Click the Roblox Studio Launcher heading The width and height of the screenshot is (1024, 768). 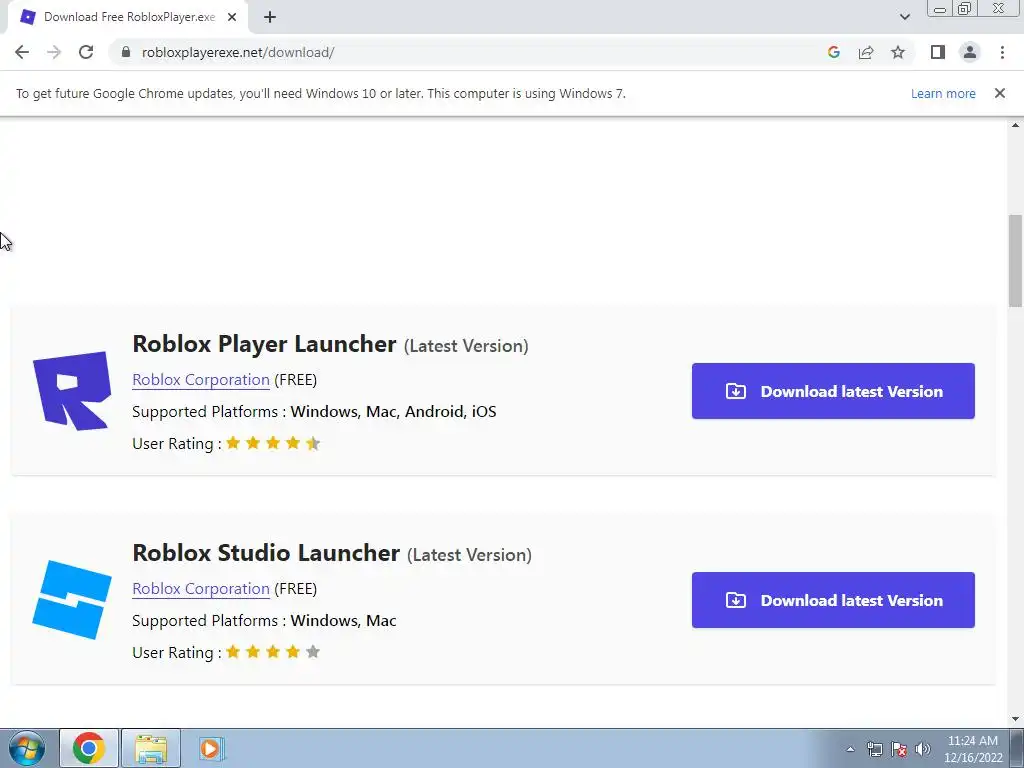click(266, 552)
